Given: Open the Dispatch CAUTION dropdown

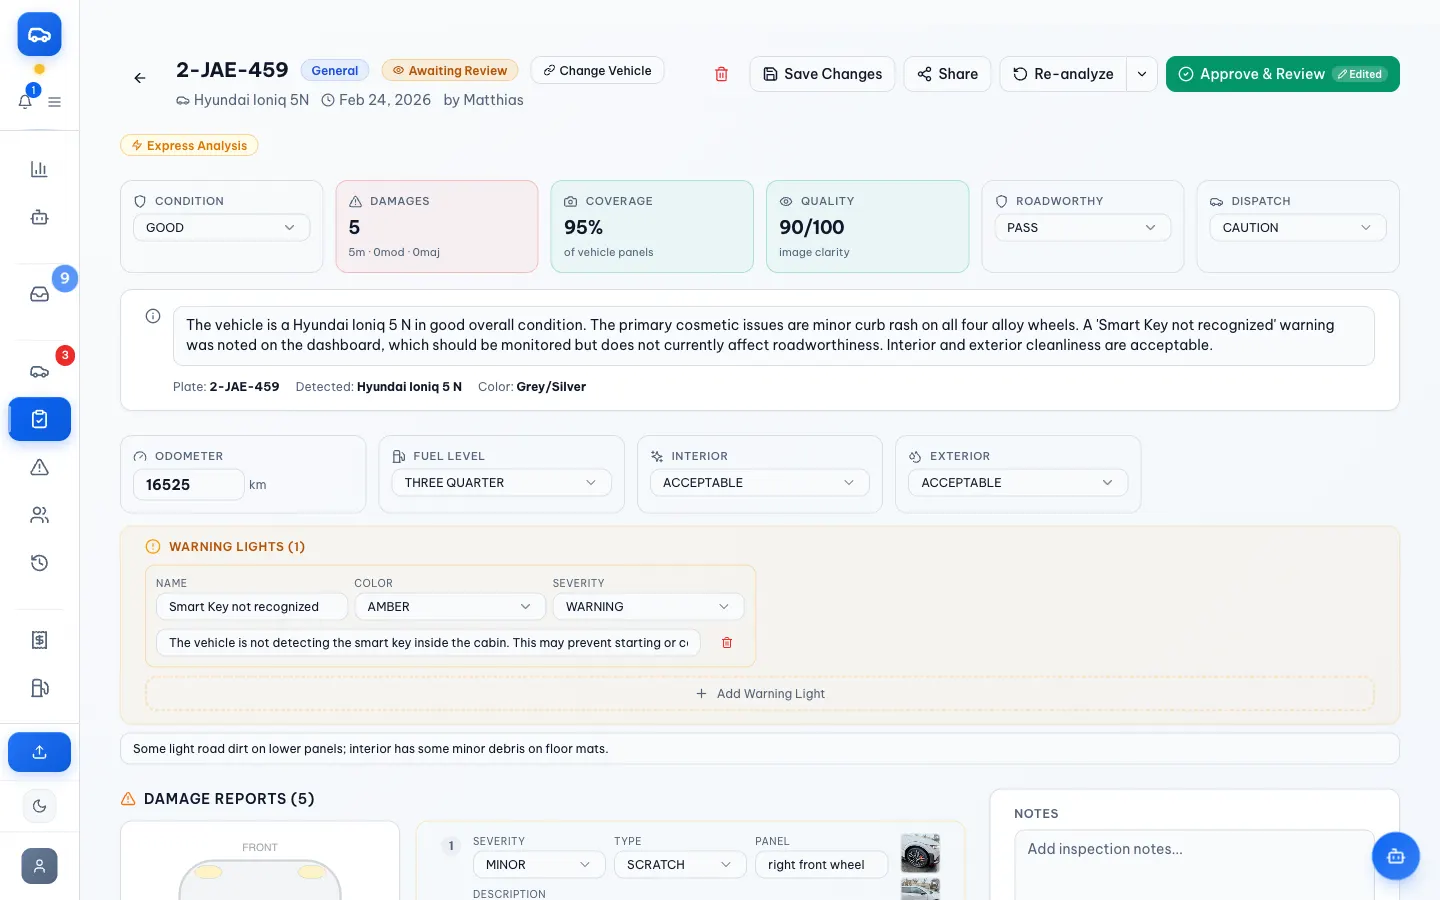Looking at the screenshot, I should 1297,228.
